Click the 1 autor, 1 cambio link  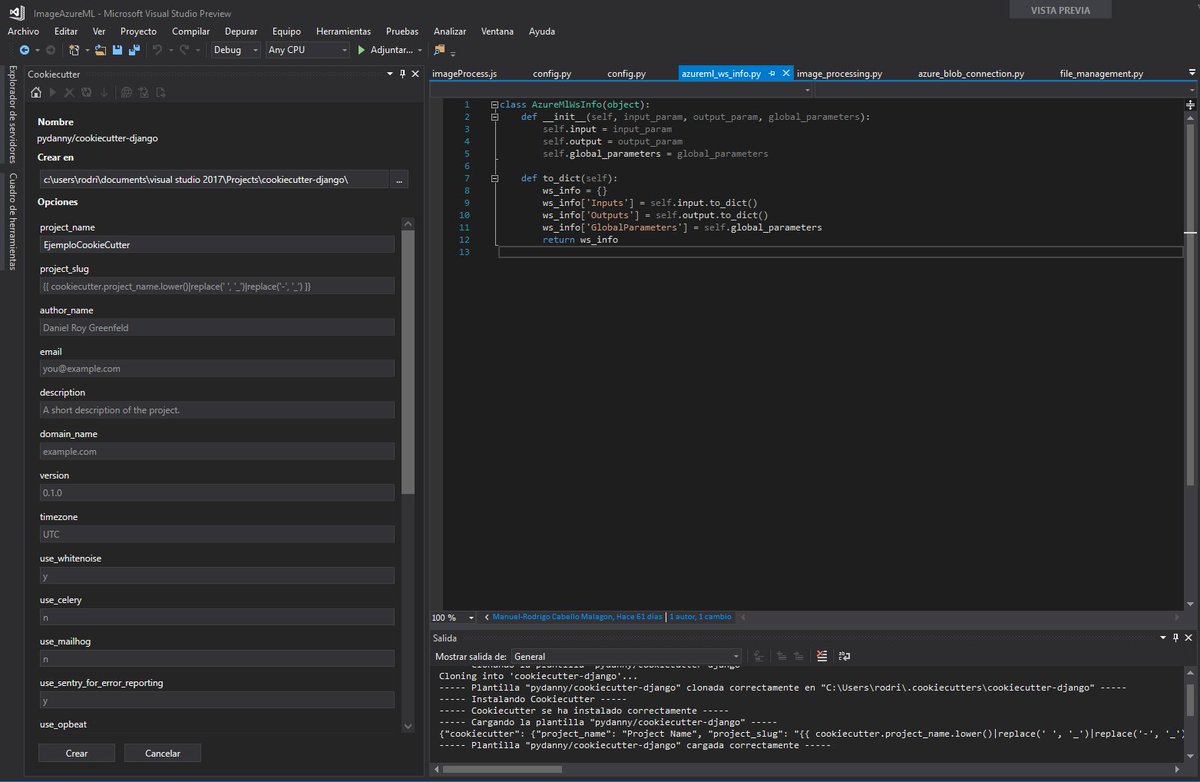(x=700, y=617)
